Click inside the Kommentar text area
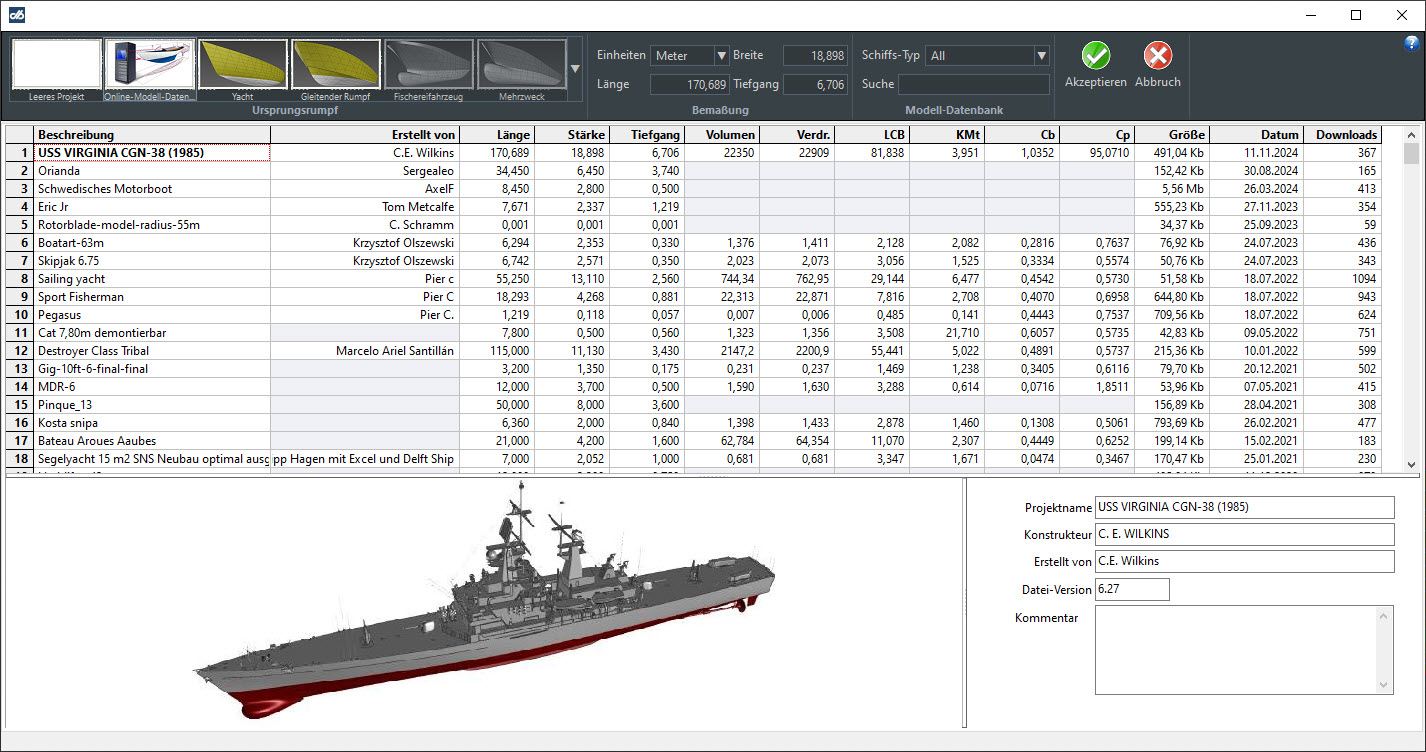The image size is (1426, 752). [1236, 649]
